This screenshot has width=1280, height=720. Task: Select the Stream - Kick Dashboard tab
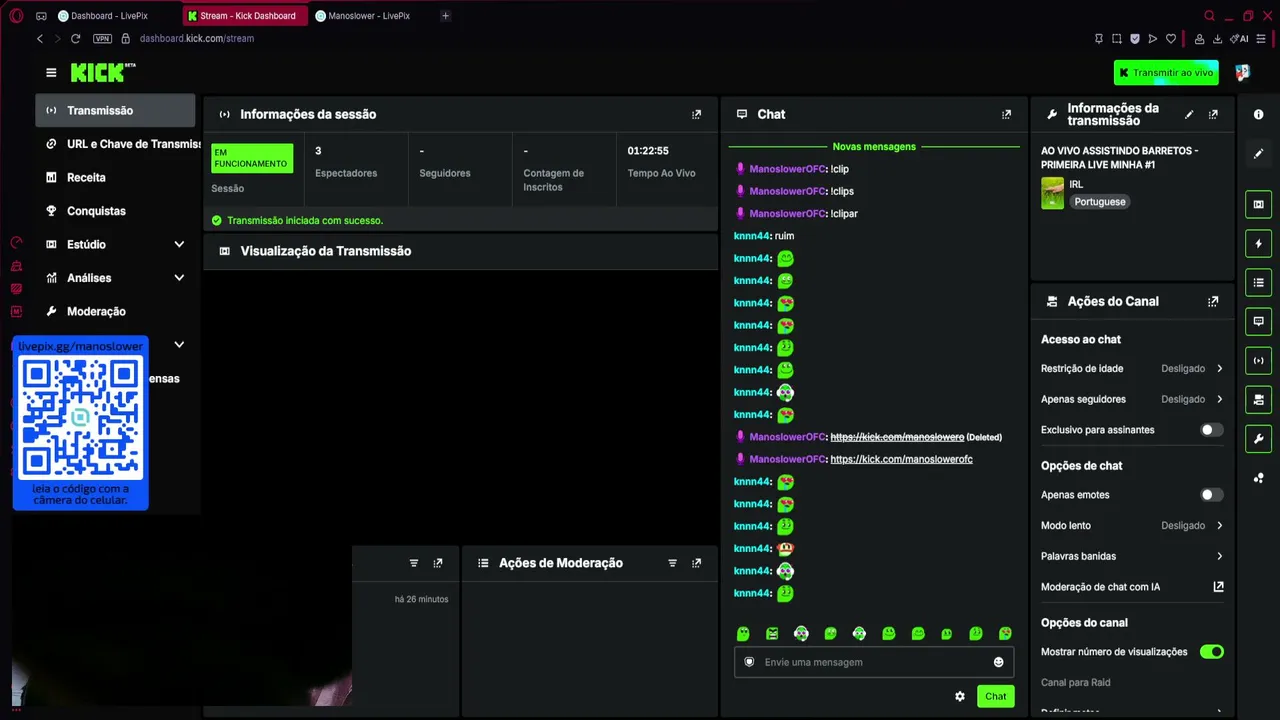coord(244,16)
